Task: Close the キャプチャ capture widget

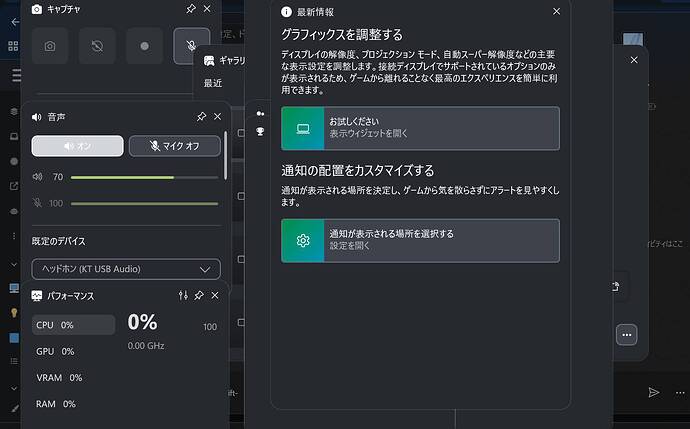Action: pyautogui.click(x=207, y=9)
